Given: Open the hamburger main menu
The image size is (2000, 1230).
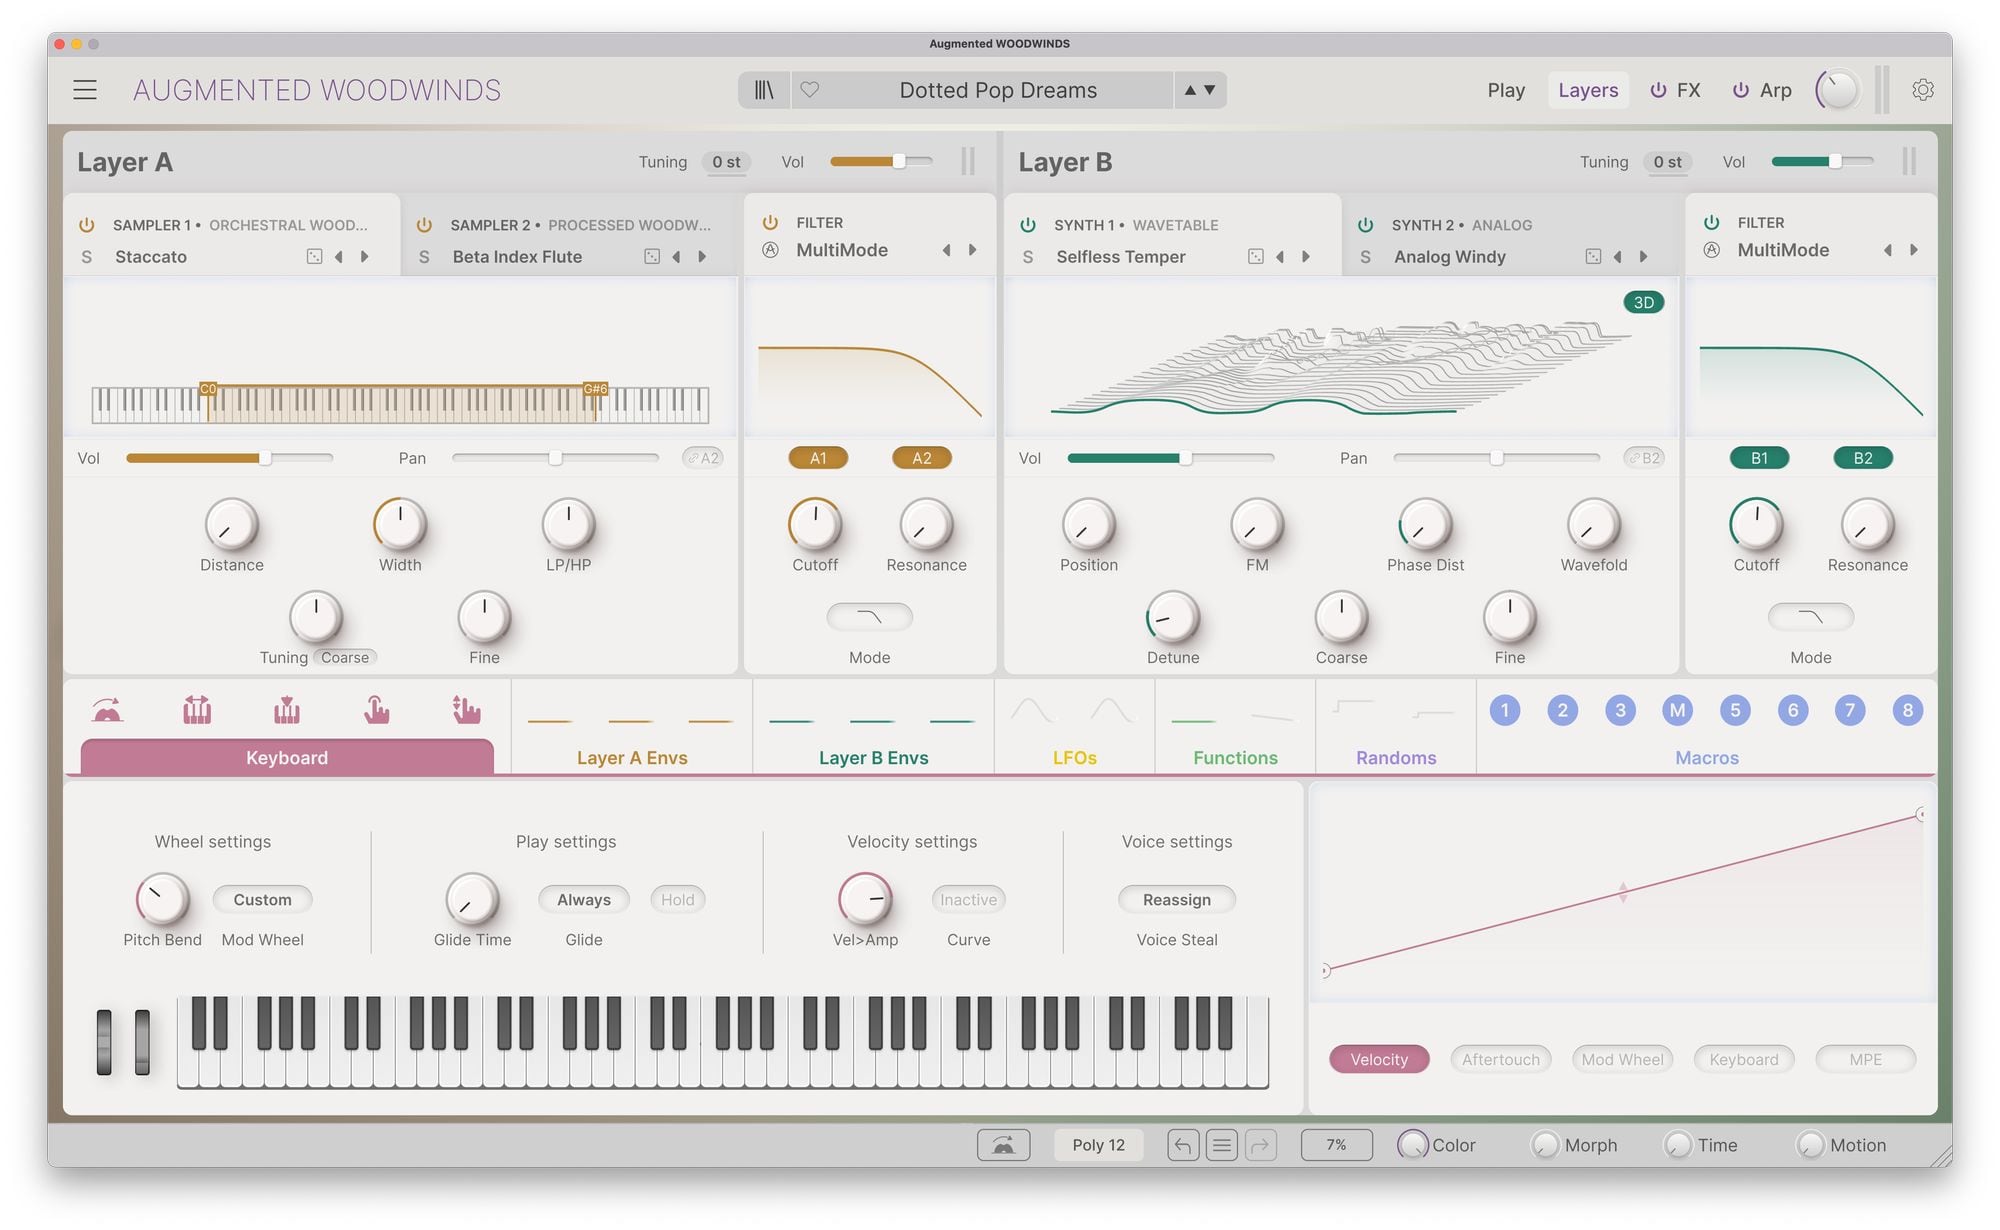Looking at the screenshot, I should pos(85,90).
